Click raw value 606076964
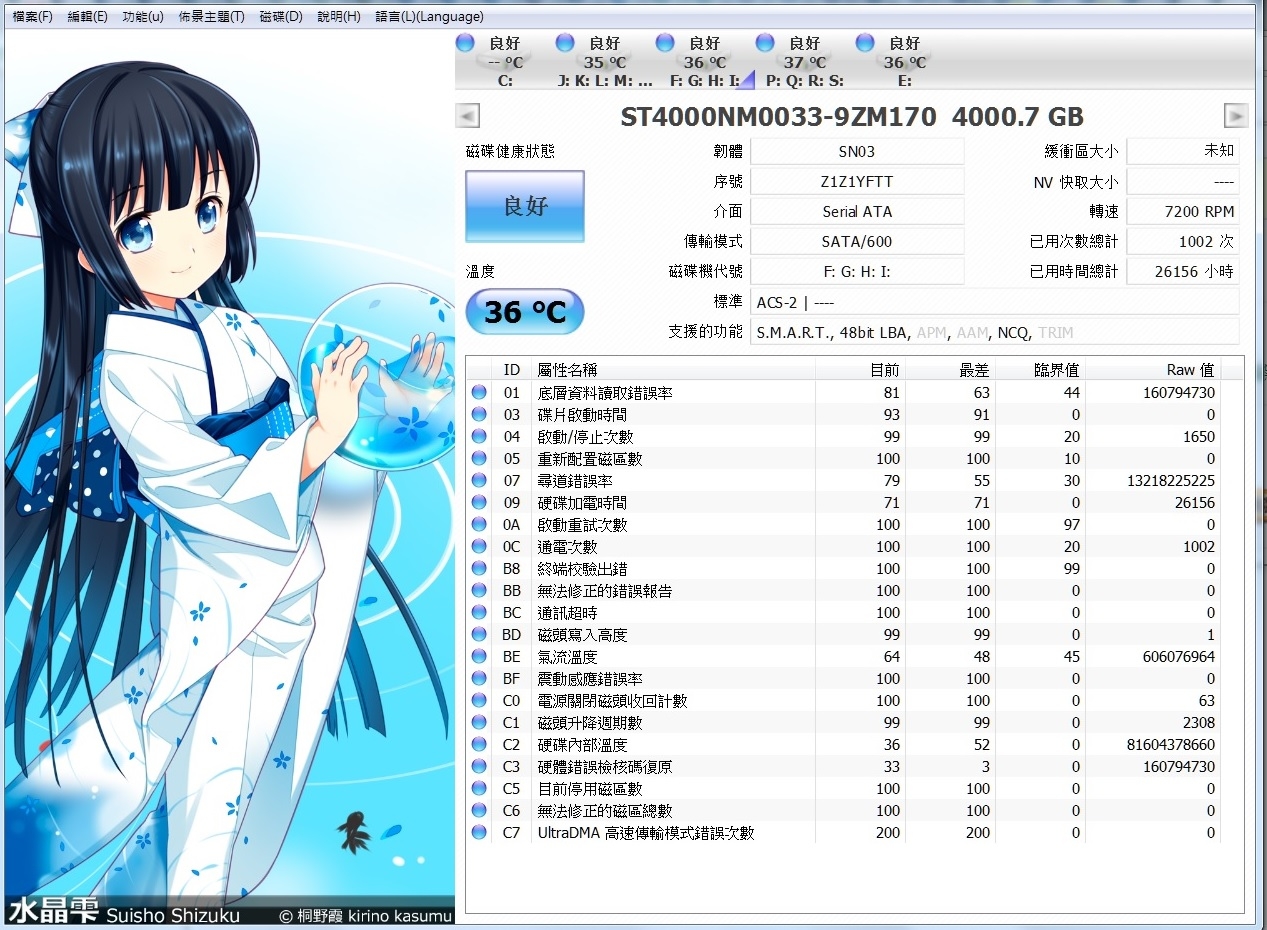1267x930 pixels. pos(1178,657)
